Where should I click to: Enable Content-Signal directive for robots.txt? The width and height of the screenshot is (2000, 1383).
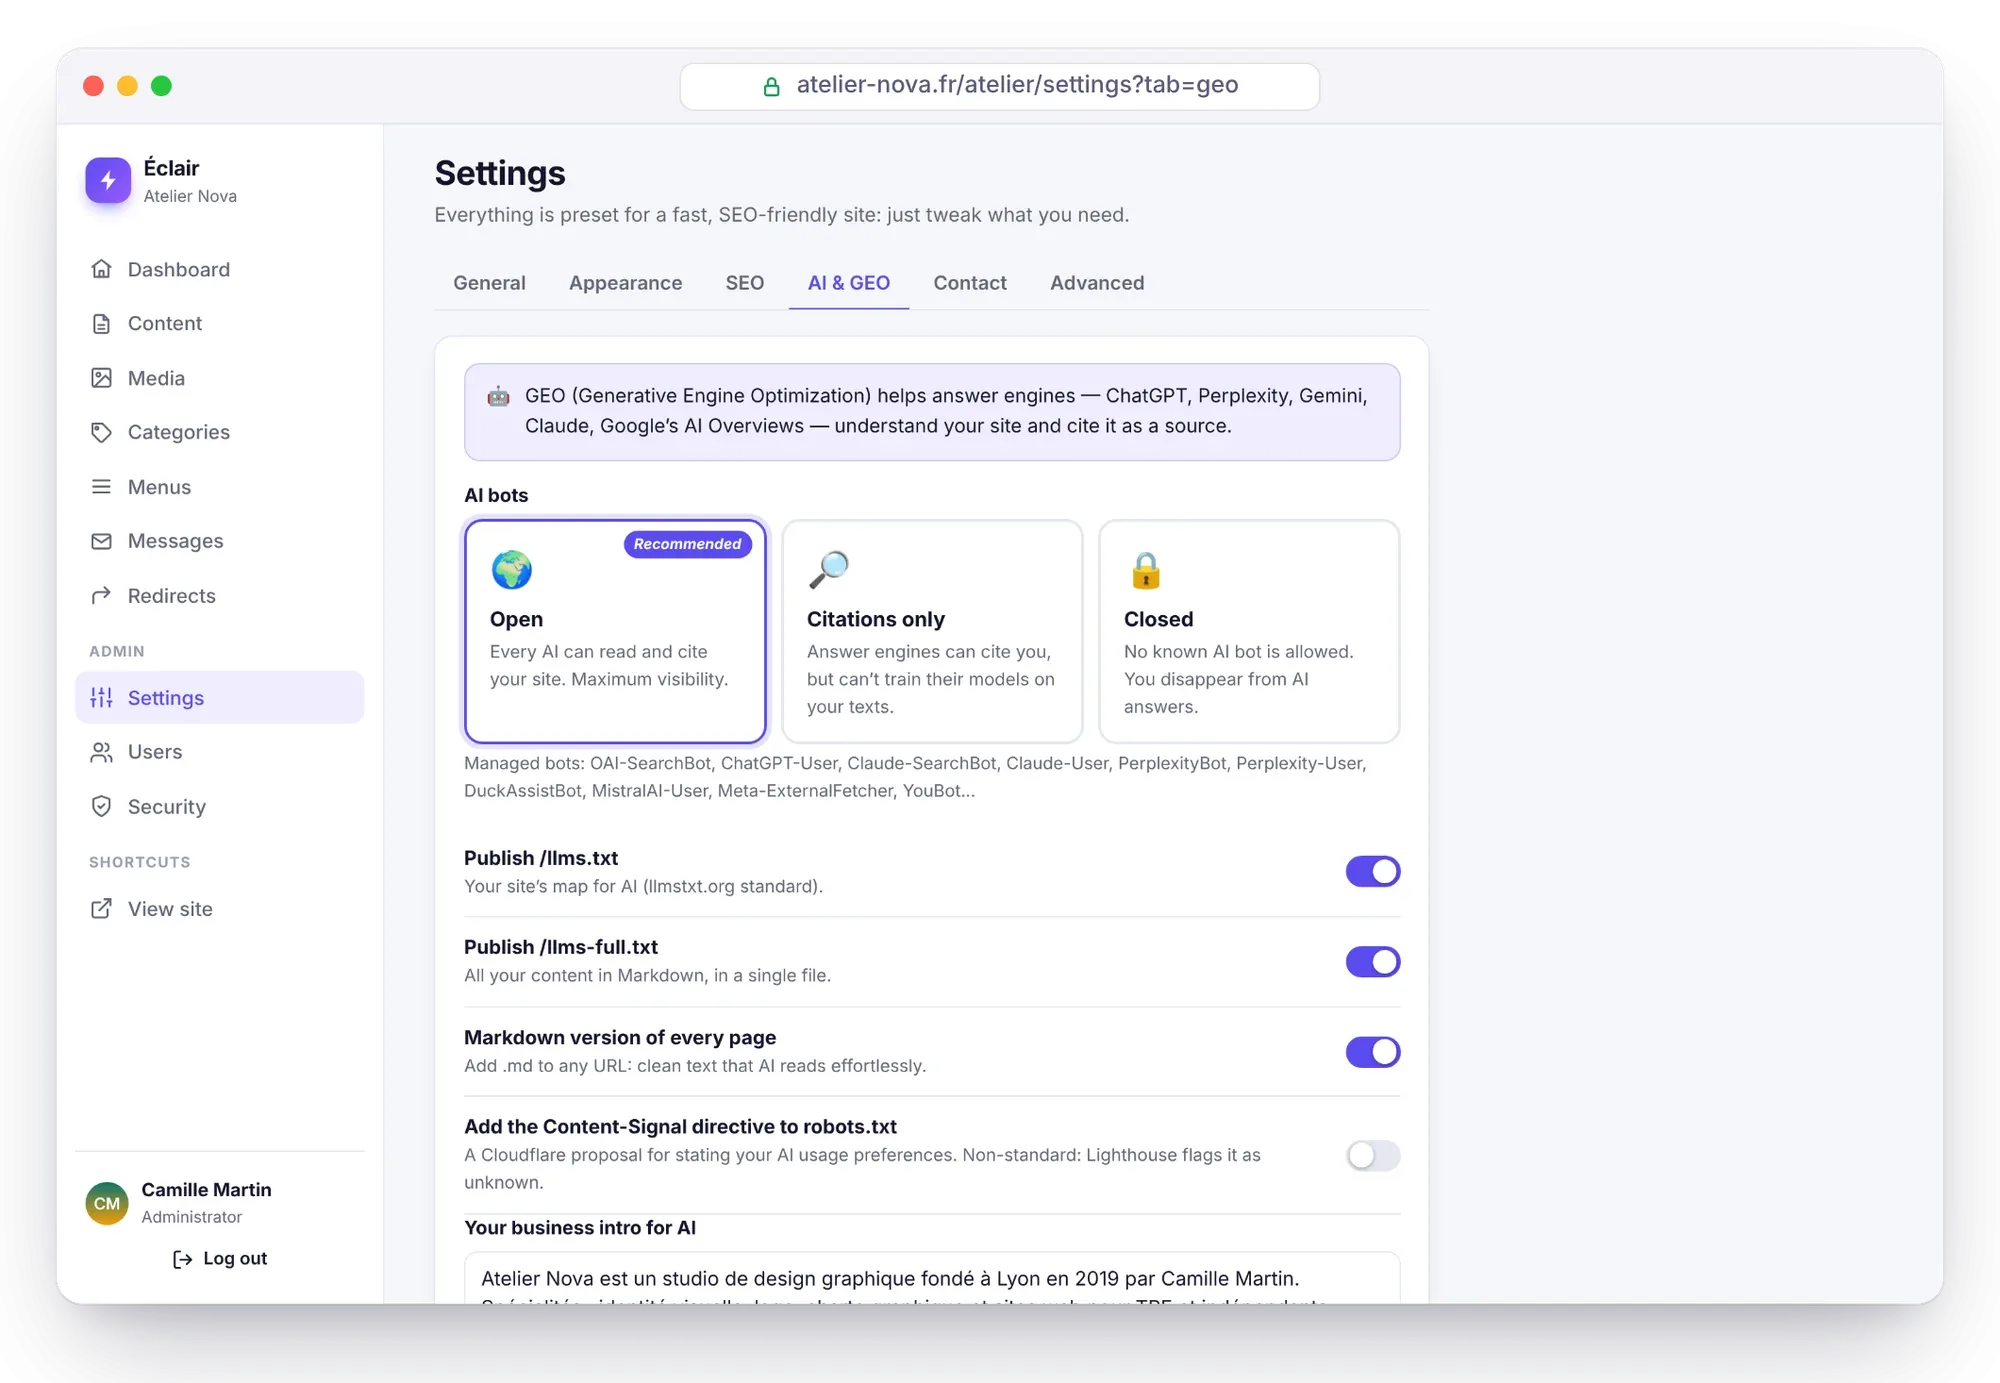pos(1372,1155)
